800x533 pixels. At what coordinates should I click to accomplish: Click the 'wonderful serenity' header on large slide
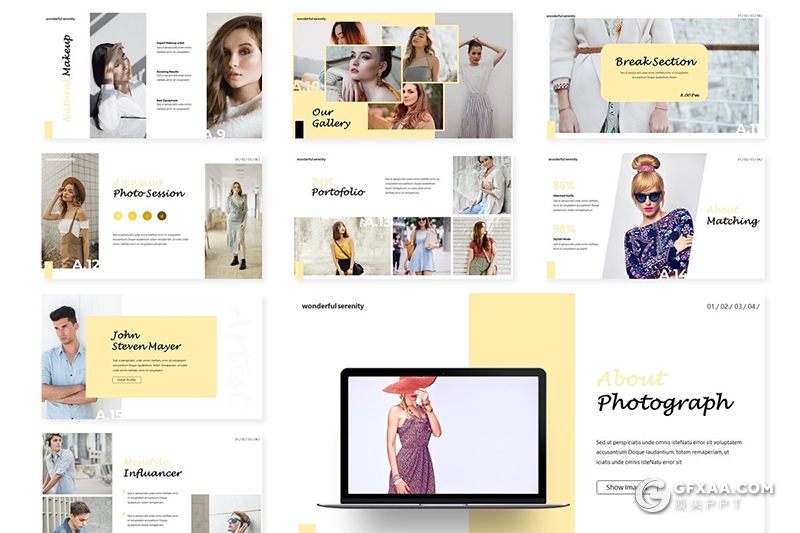(x=333, y=306)
